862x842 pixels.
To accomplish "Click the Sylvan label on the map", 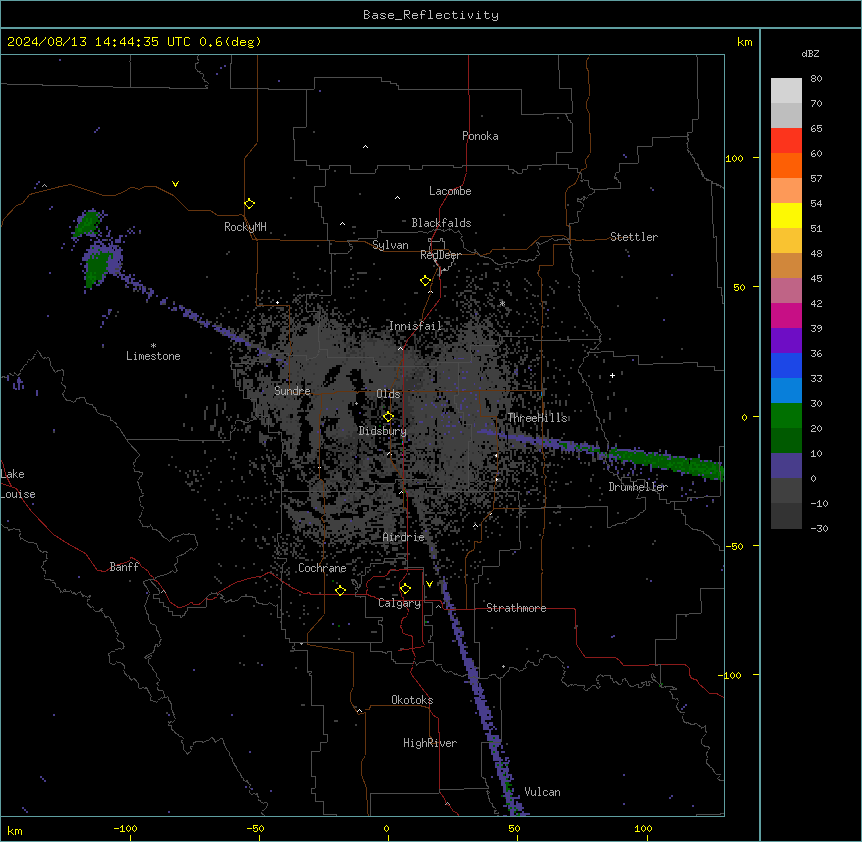I will tap(390, 245).
